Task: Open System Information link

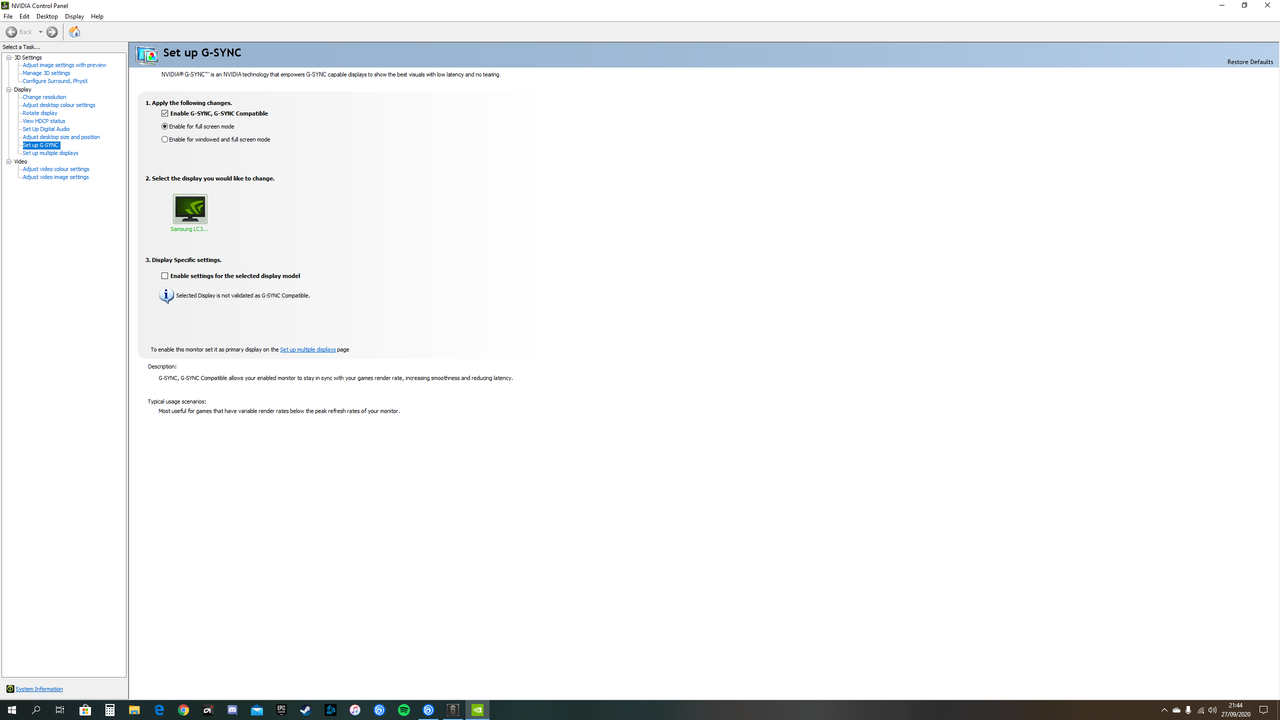Action: point(39,689)
